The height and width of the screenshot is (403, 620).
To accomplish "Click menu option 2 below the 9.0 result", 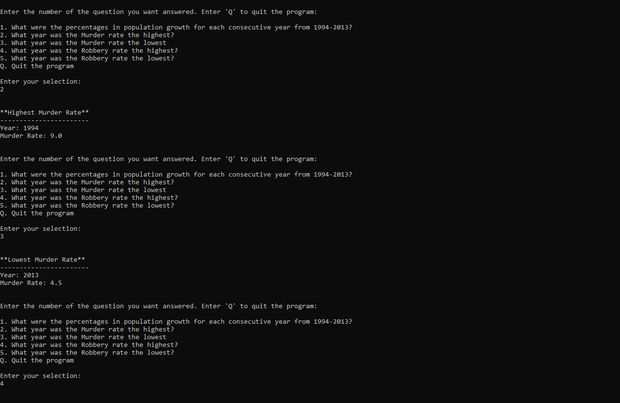I will tap(87, 182).
